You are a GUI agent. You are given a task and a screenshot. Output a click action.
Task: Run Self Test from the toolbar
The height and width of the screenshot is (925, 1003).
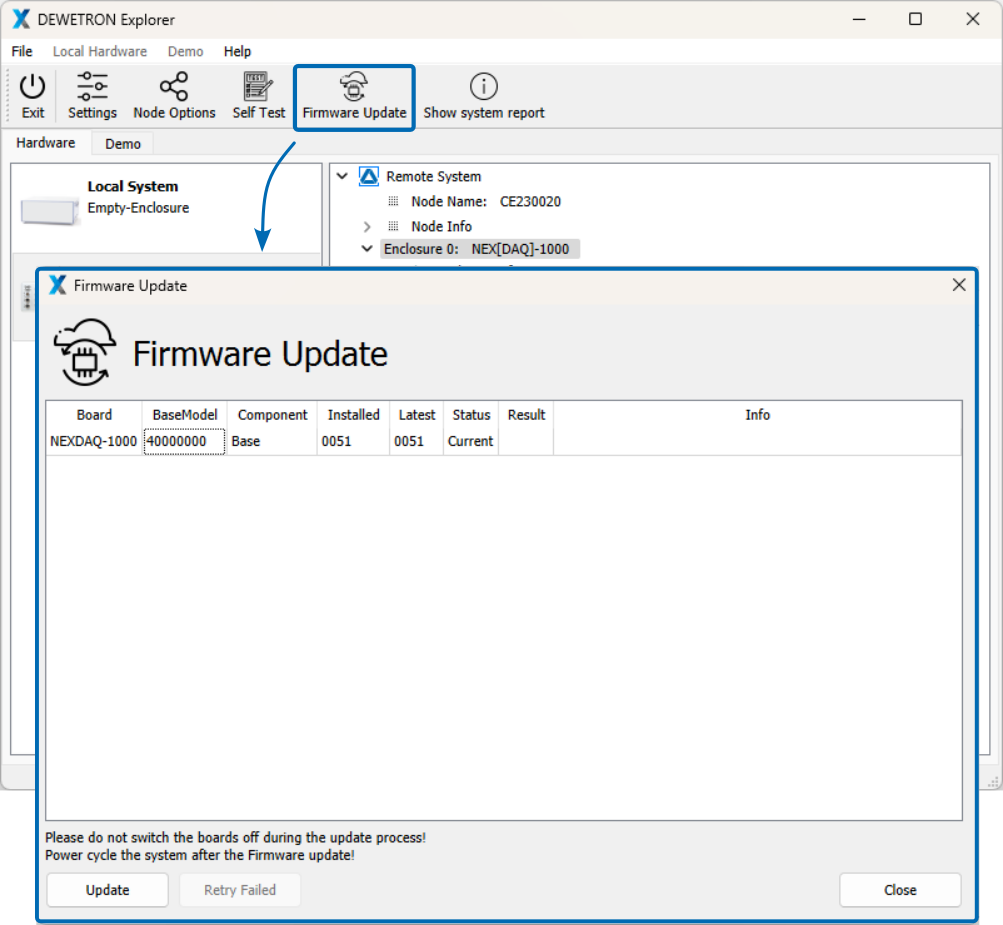tap(258, 96)
